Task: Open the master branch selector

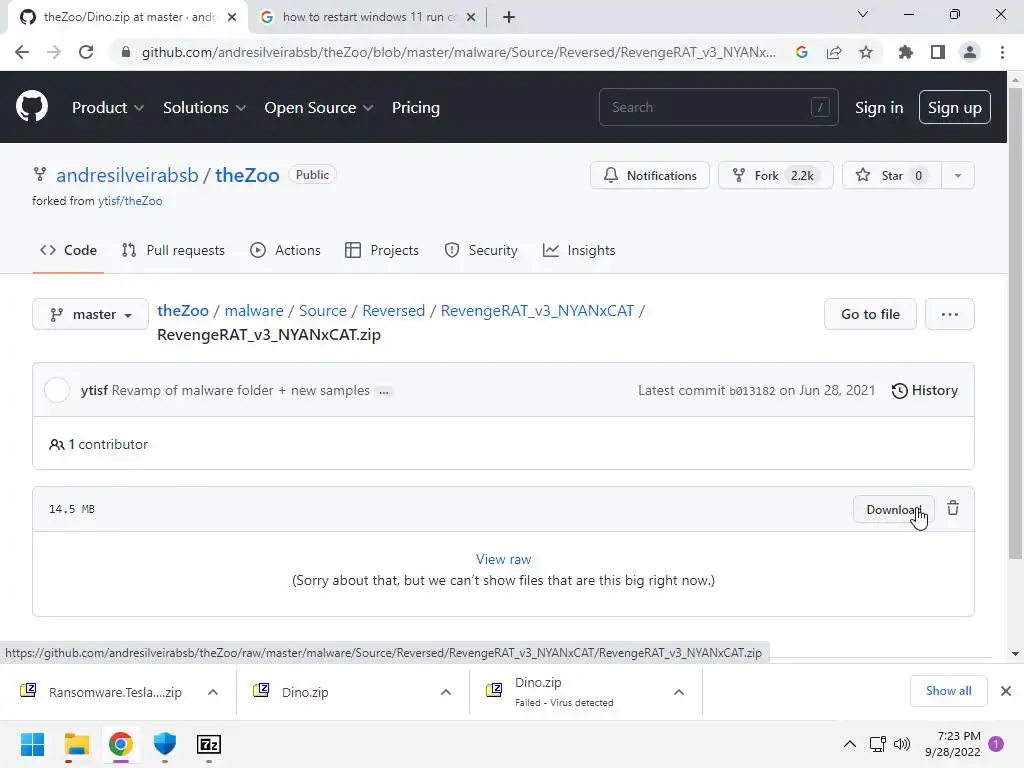Action: pos(90,314)
